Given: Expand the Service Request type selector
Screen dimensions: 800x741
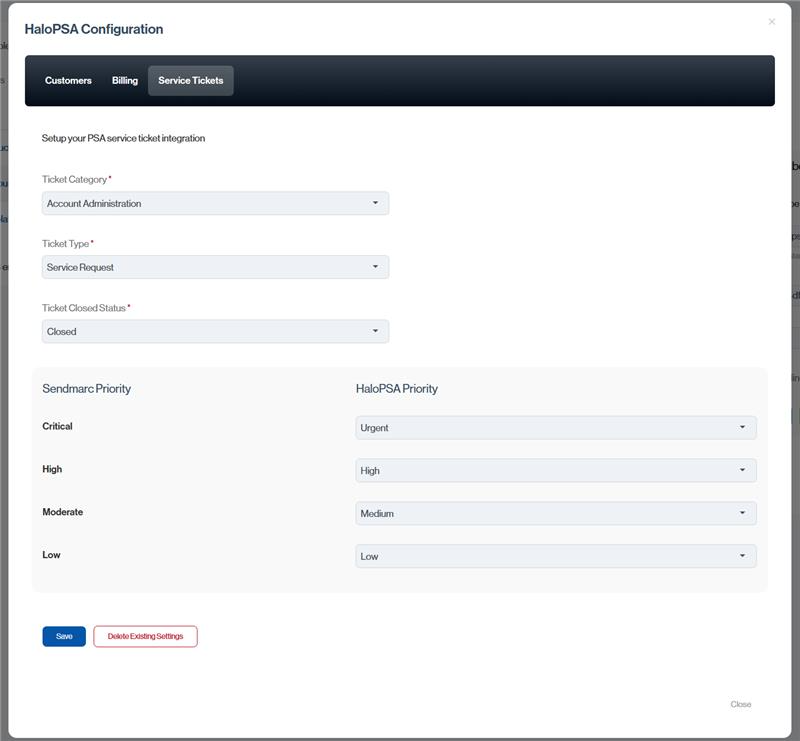Looking at the screenshot, I should click(215, 267).
